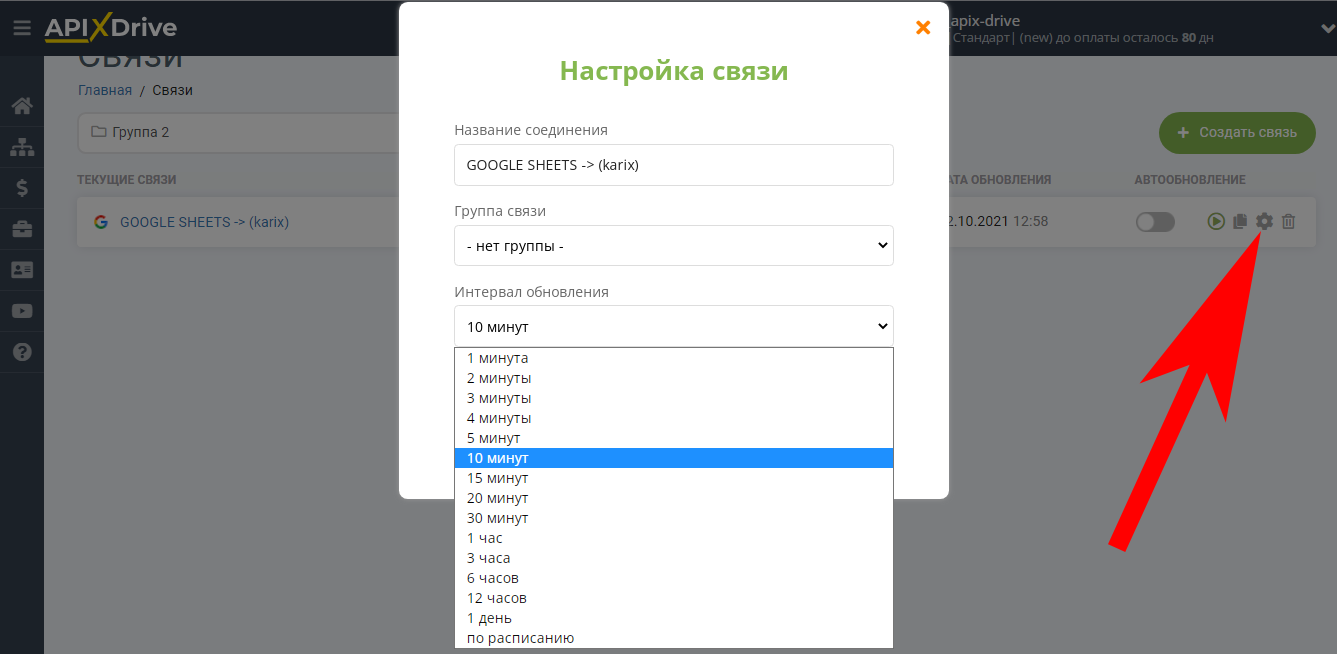Select the 1 минута option
The width and height of the screenshot is (1337, 654).
click(x=673, y=358)
